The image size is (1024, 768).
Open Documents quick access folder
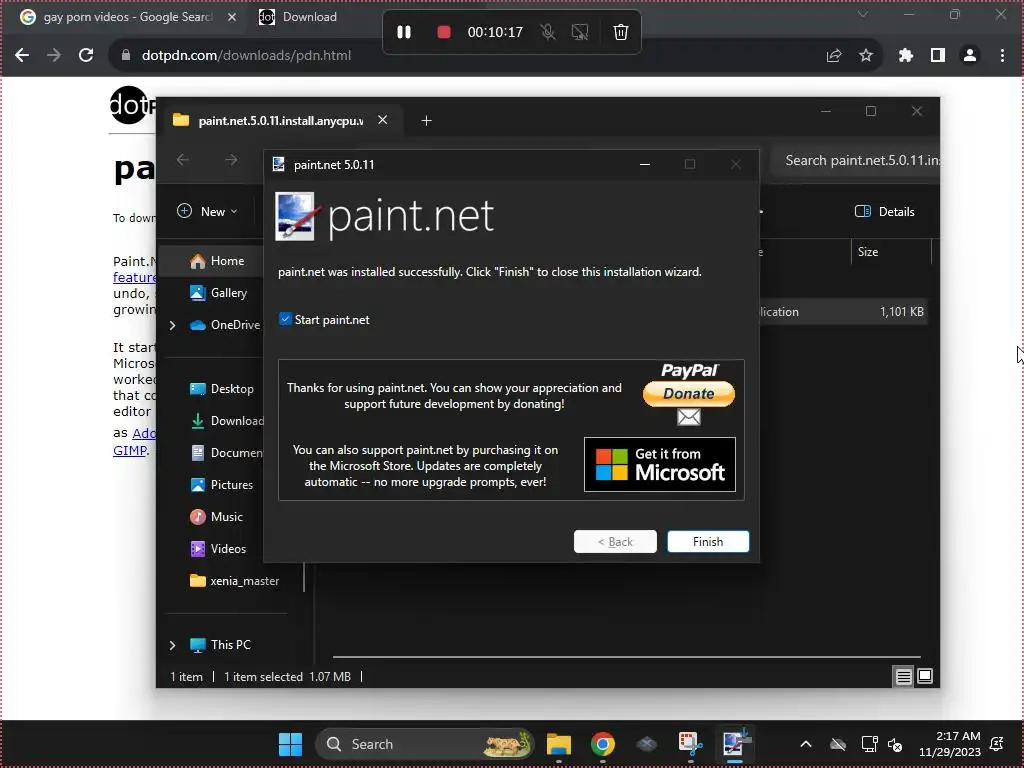click(227, 453)
